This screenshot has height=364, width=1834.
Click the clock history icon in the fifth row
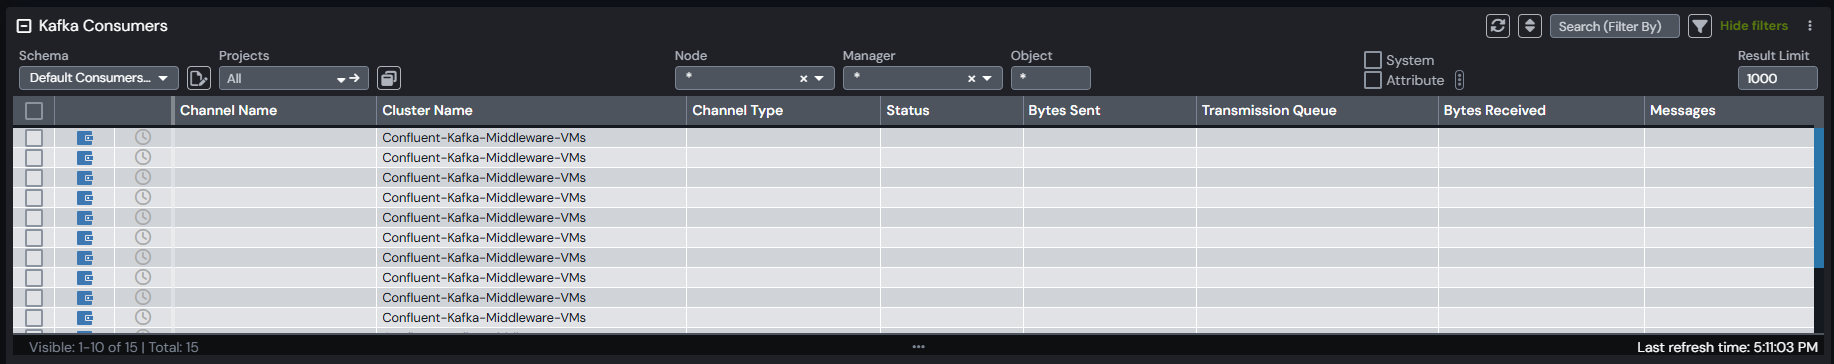[x=143, y=217]
